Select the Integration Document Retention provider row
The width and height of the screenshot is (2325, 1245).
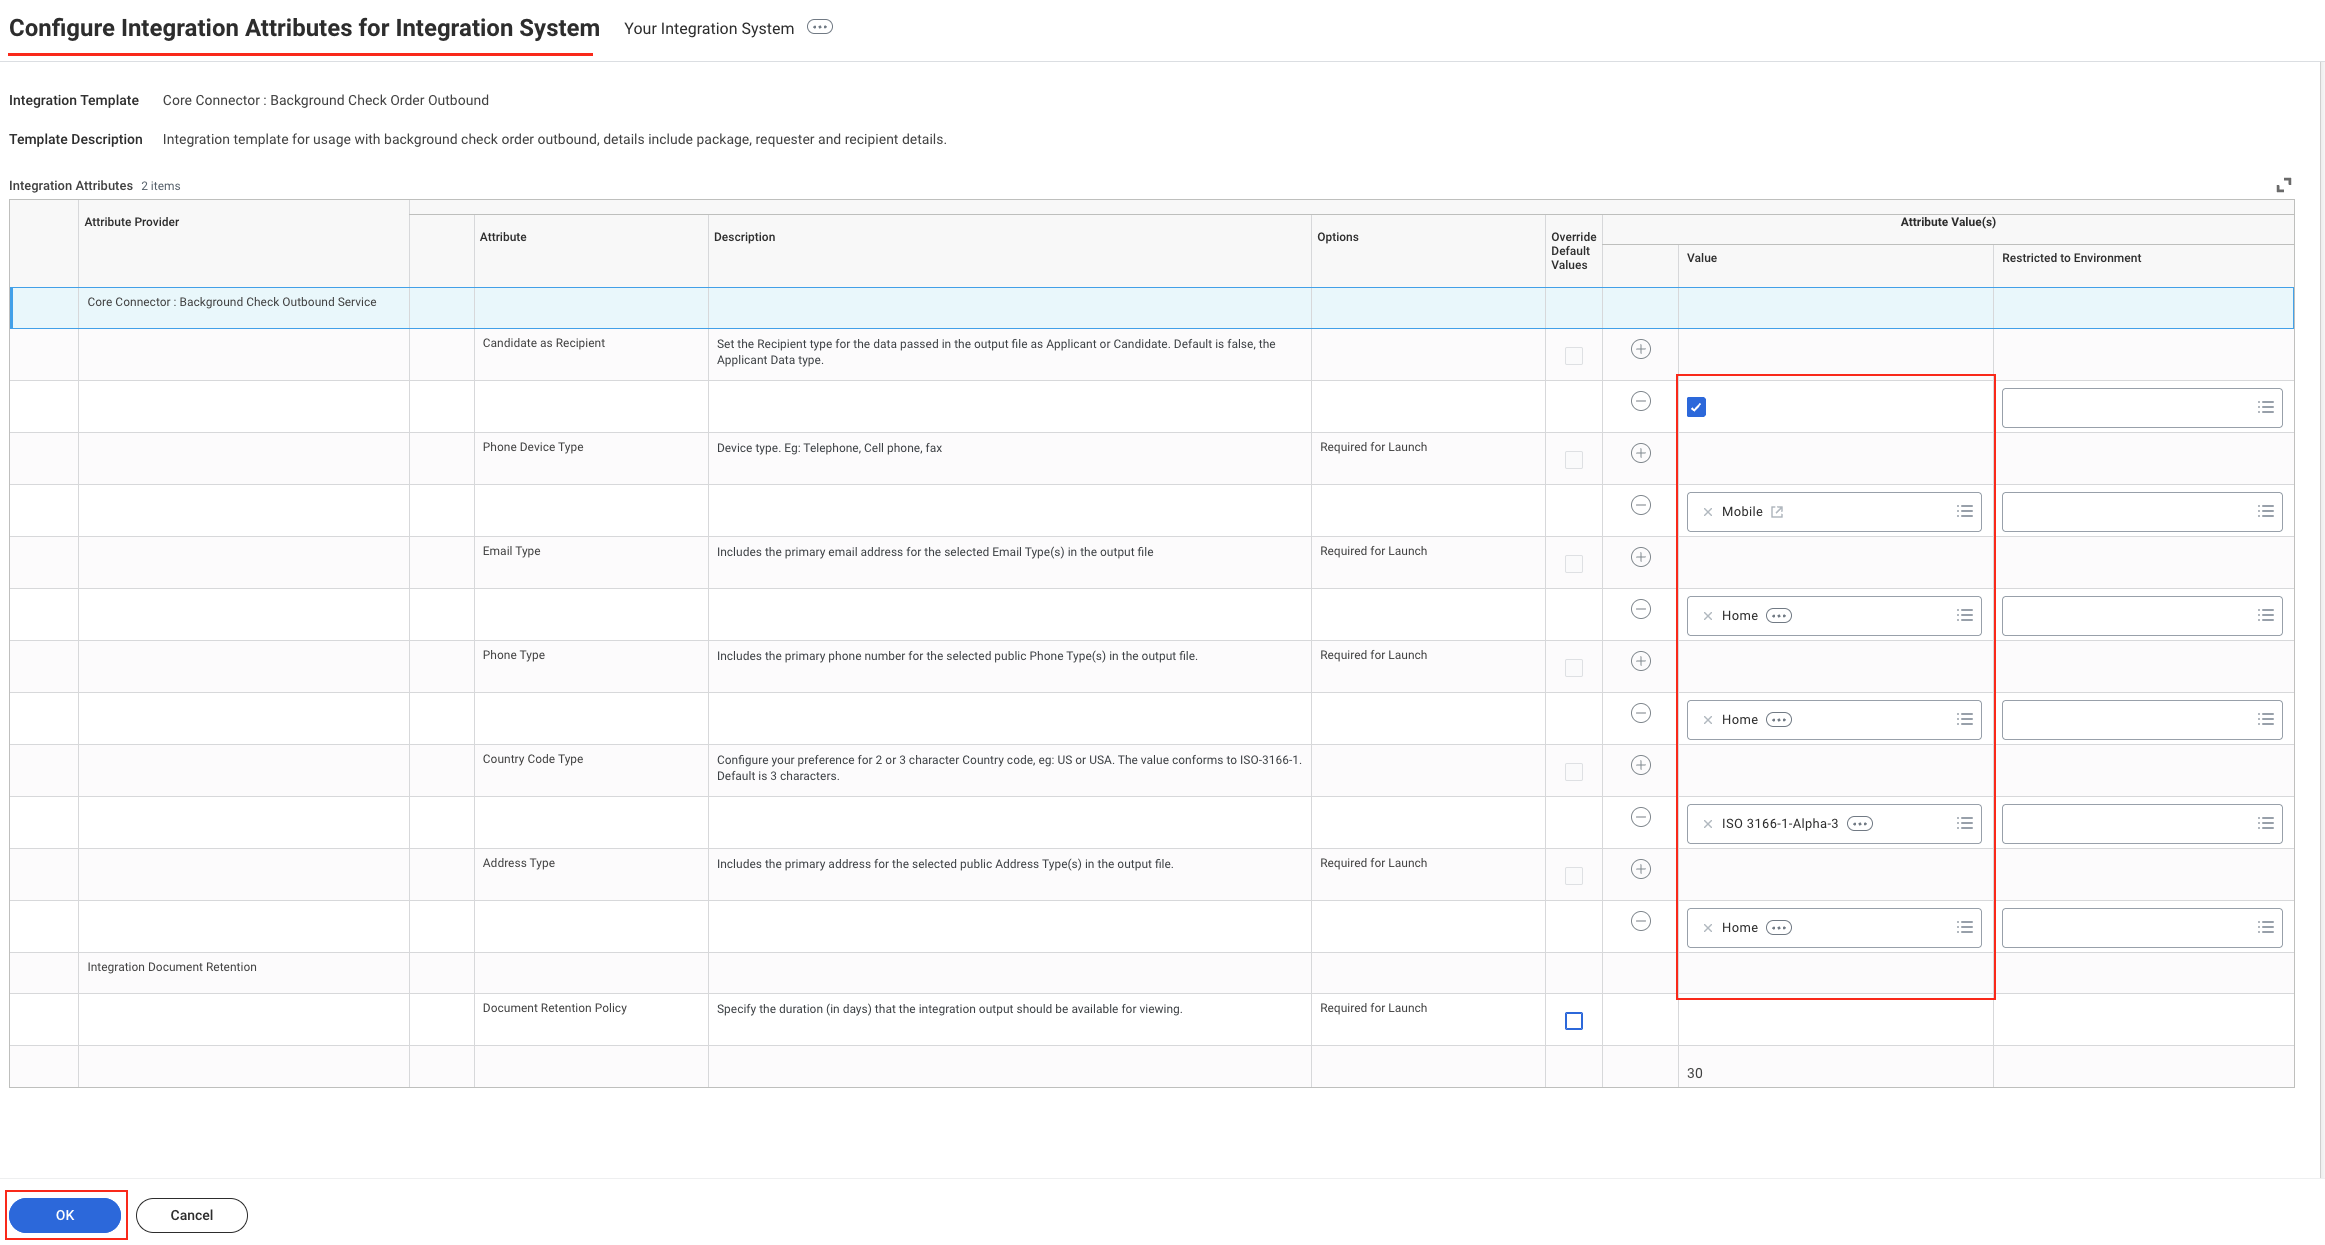point(172,967)
